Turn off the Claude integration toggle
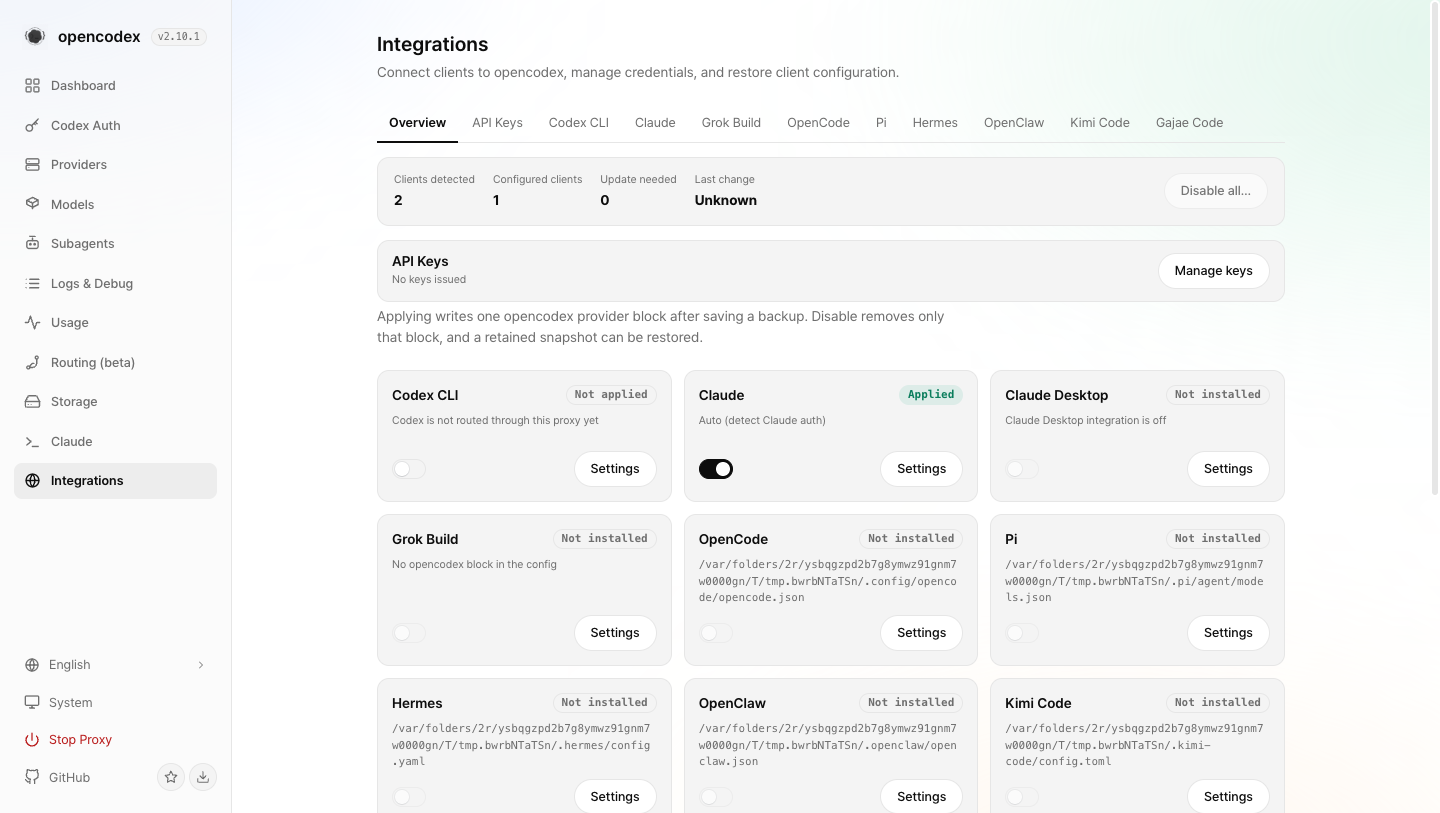 click(716, 469)
